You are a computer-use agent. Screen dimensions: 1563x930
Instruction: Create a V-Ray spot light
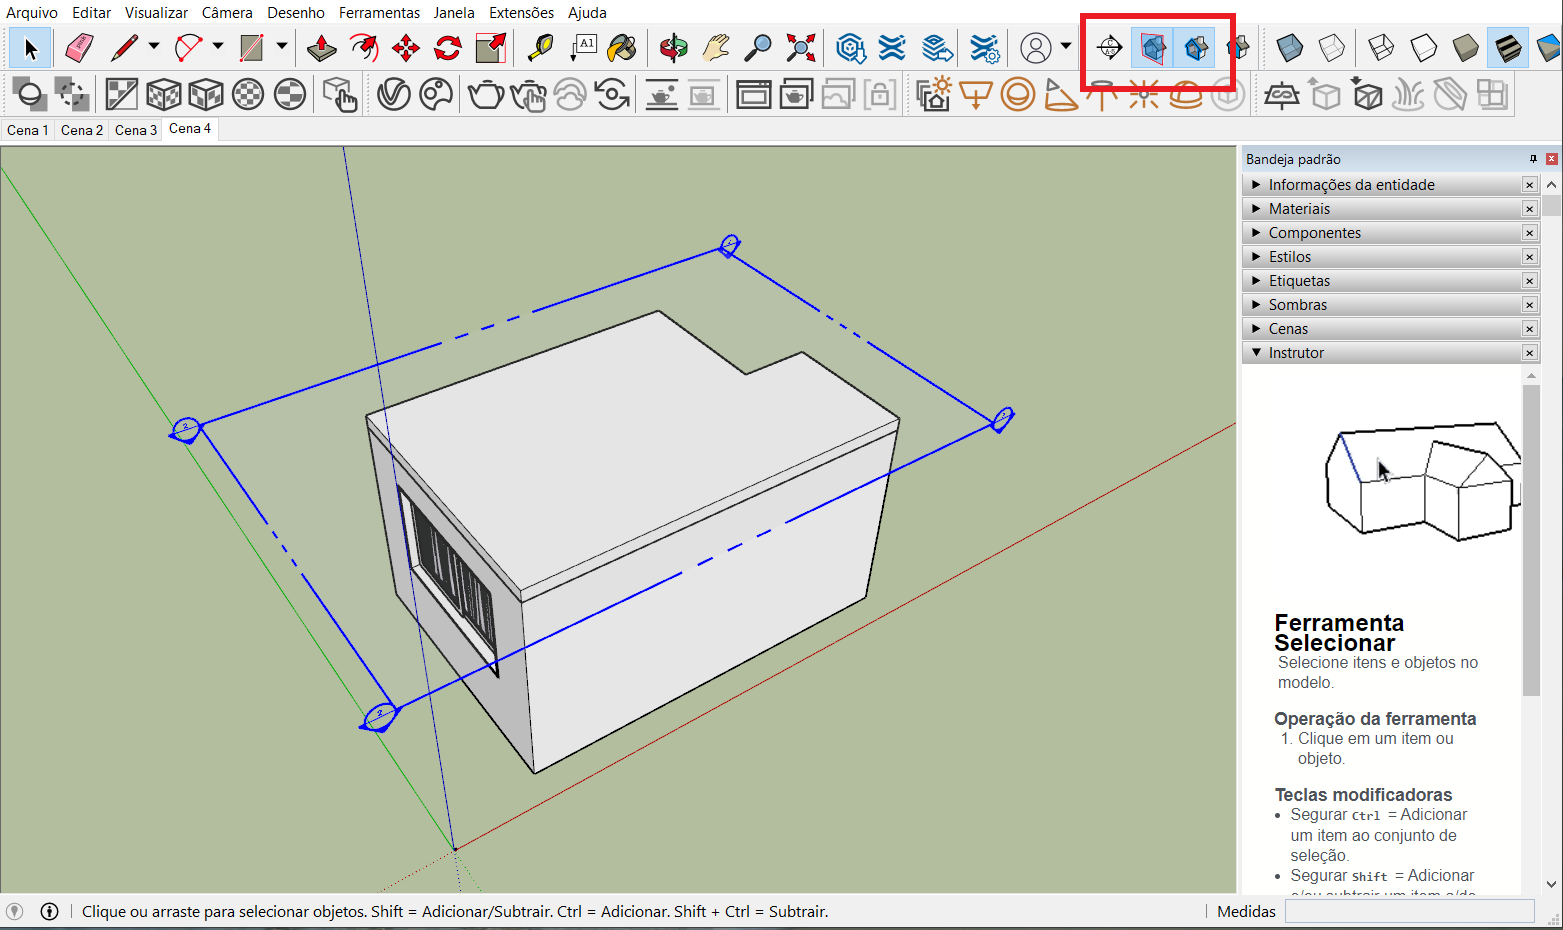1060,95
